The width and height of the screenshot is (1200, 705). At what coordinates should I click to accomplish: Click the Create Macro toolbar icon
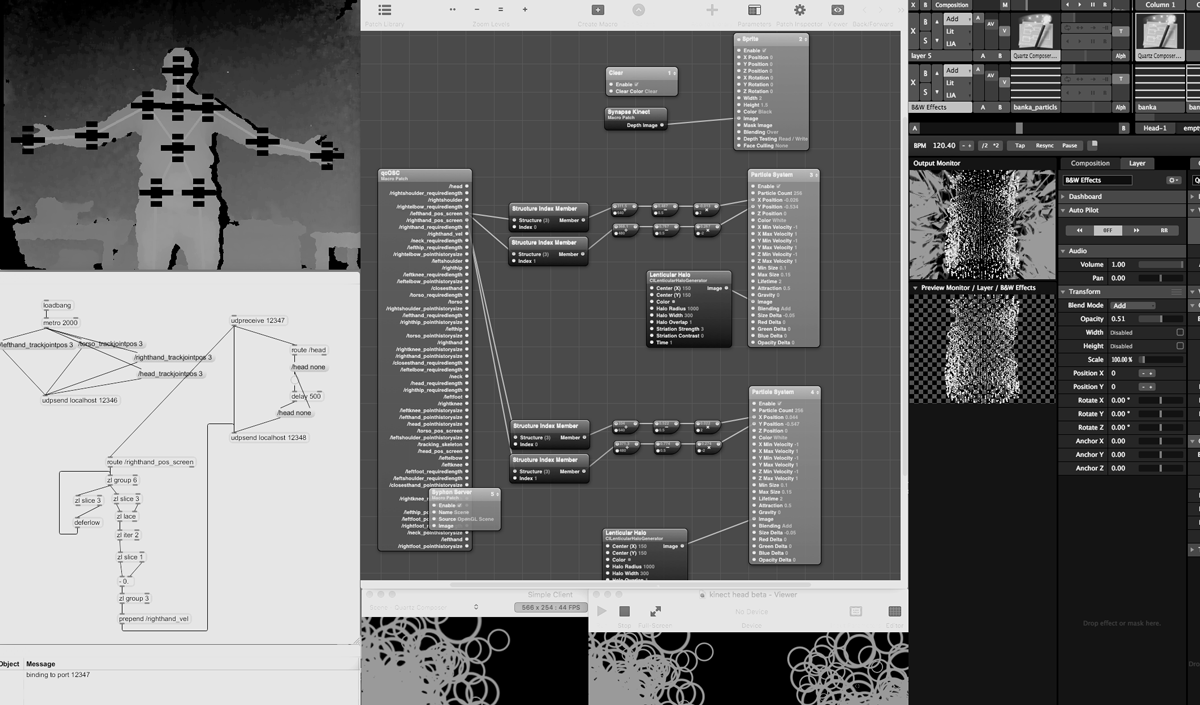pyautogui.click(x=598, y=10)
